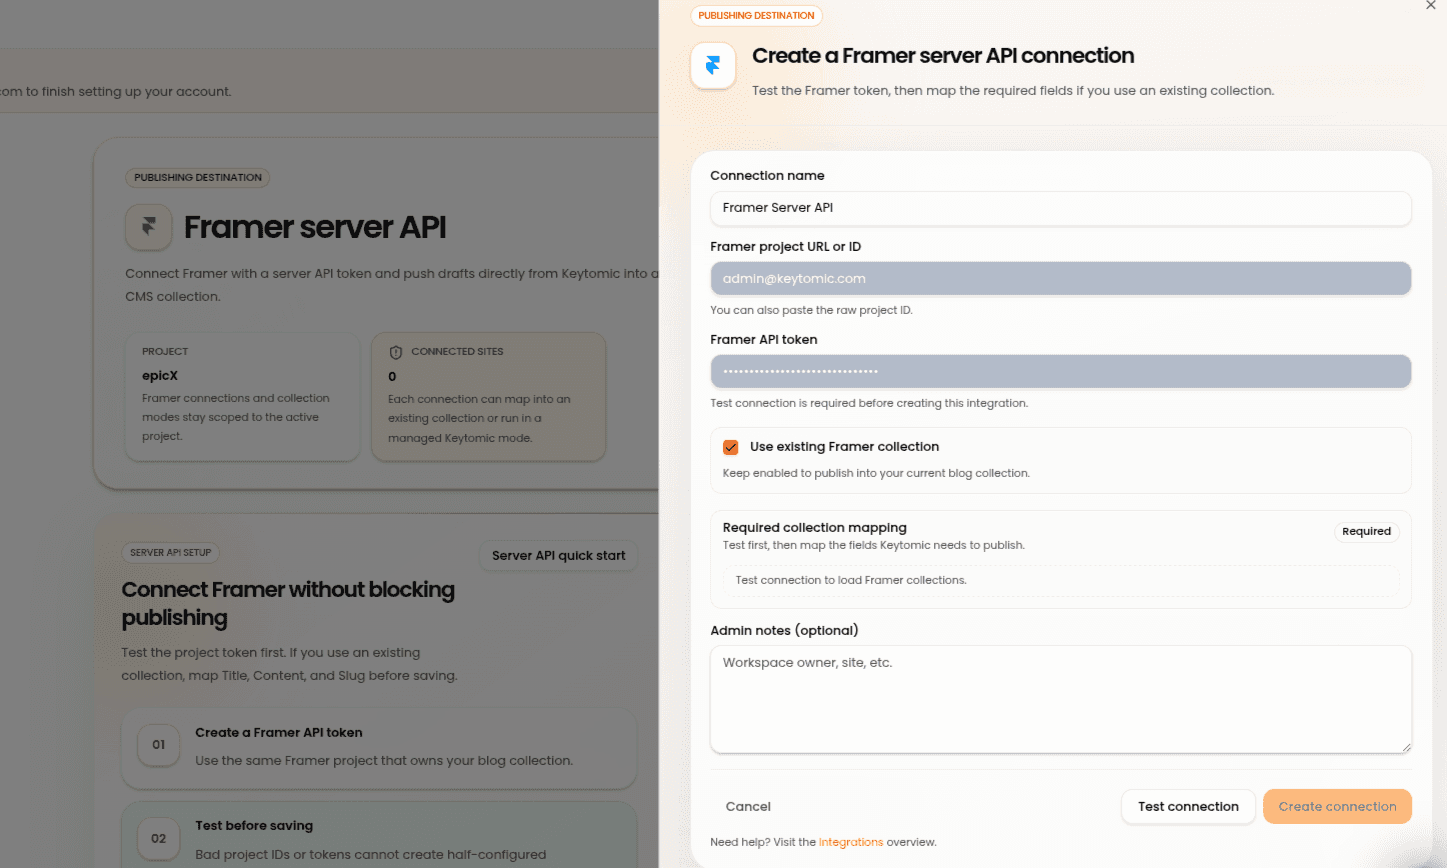Click the Framer logo beside Framer server API heading
This screenshot has width=1447, height=868.
tap(149, 227)
